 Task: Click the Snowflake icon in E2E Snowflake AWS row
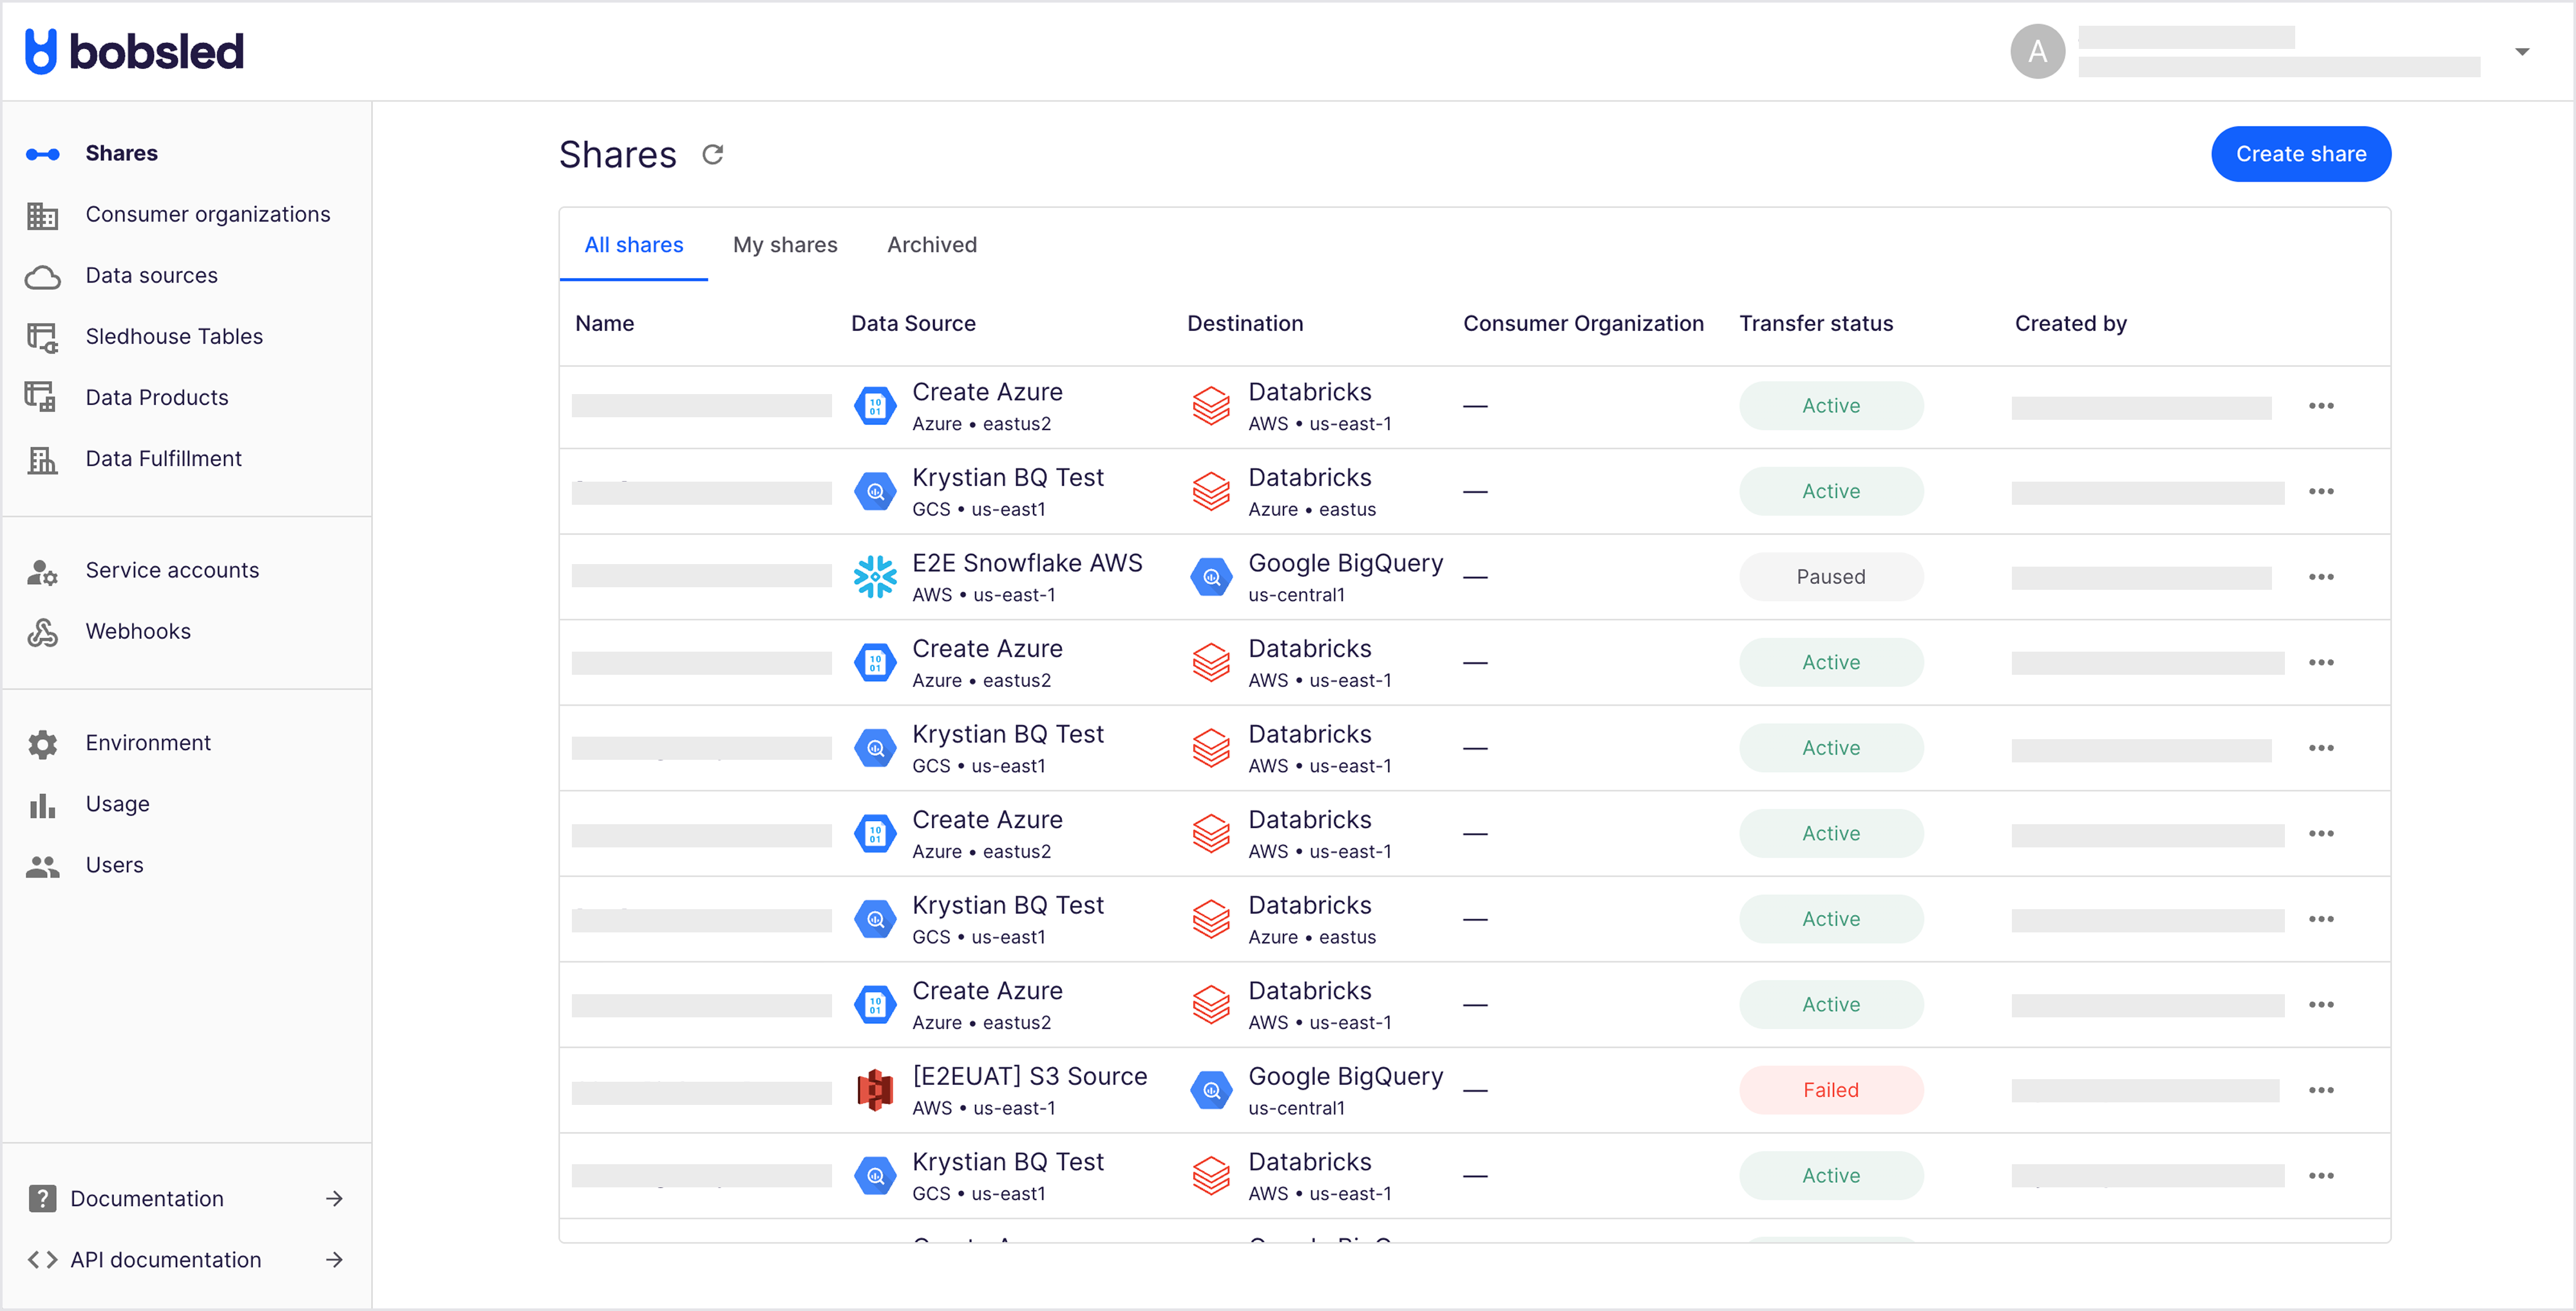pyautogui.click(x=875, y=577)
